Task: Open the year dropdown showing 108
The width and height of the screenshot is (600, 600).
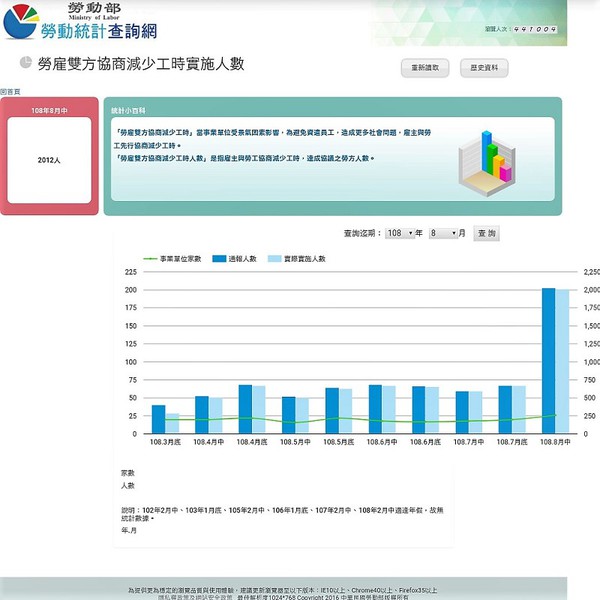Action: pos(399,232)
